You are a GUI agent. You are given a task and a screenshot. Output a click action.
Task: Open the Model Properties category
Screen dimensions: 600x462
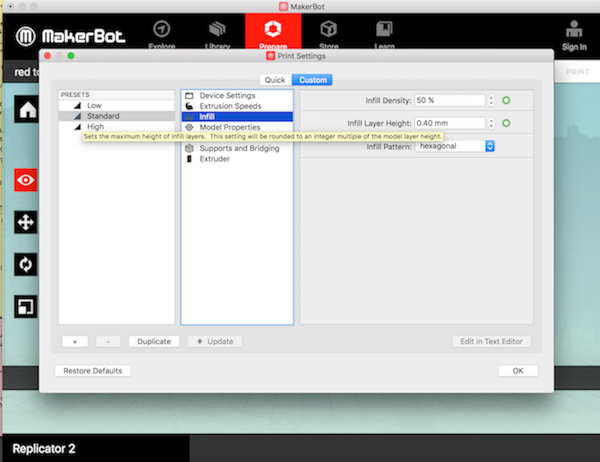point(237,127)
